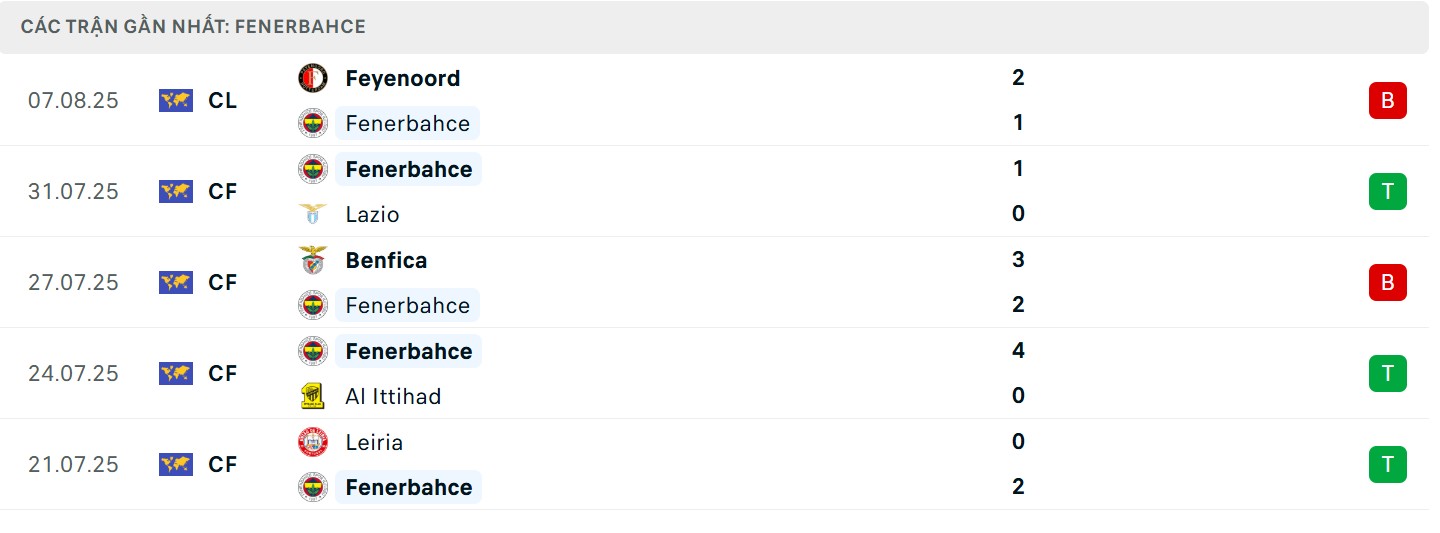Click the green T badge for Leiria match
The image size is (1440, 533).
tap(1387, 465)
